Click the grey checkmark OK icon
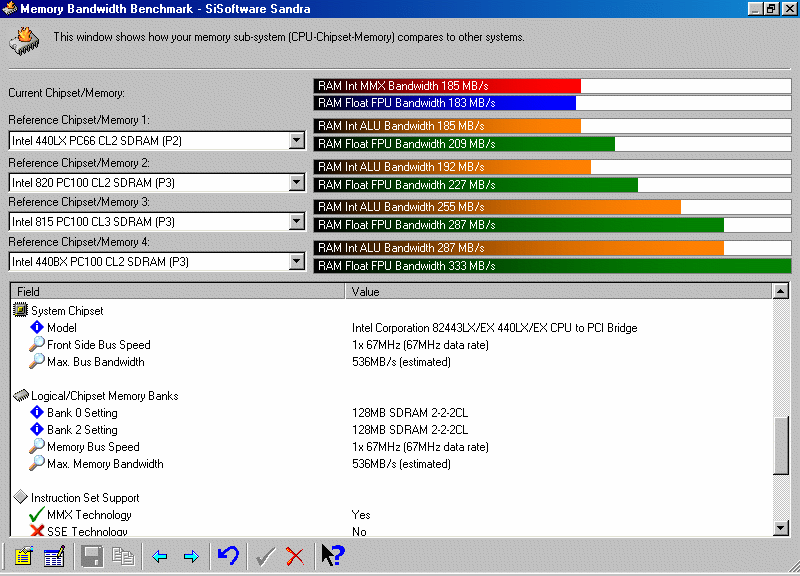 265,557
